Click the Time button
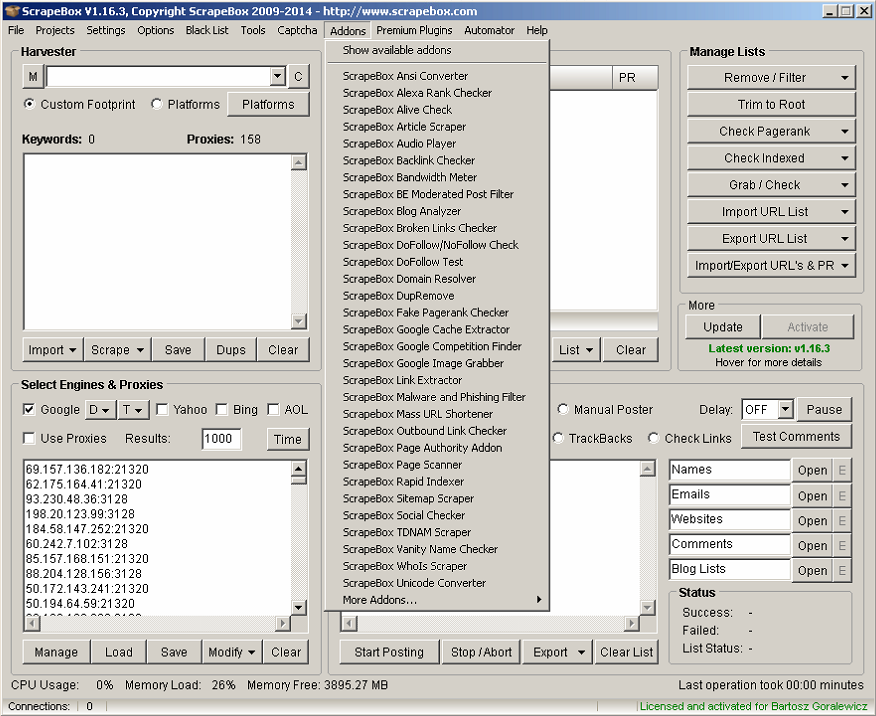Image resolution: width=876 pixels, height=716 pixels. pyautogui.click(x=288, y=439)
